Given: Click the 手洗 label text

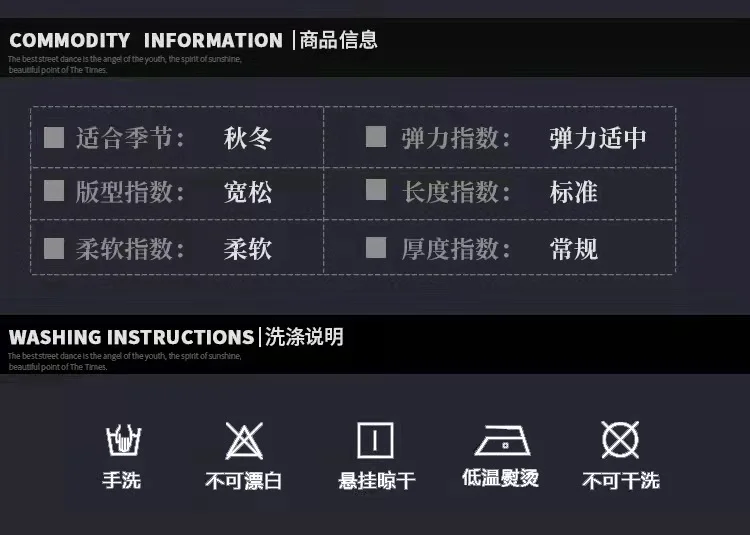Looking at the screenshot, I should pyautogui.click(x=122, y=481).
